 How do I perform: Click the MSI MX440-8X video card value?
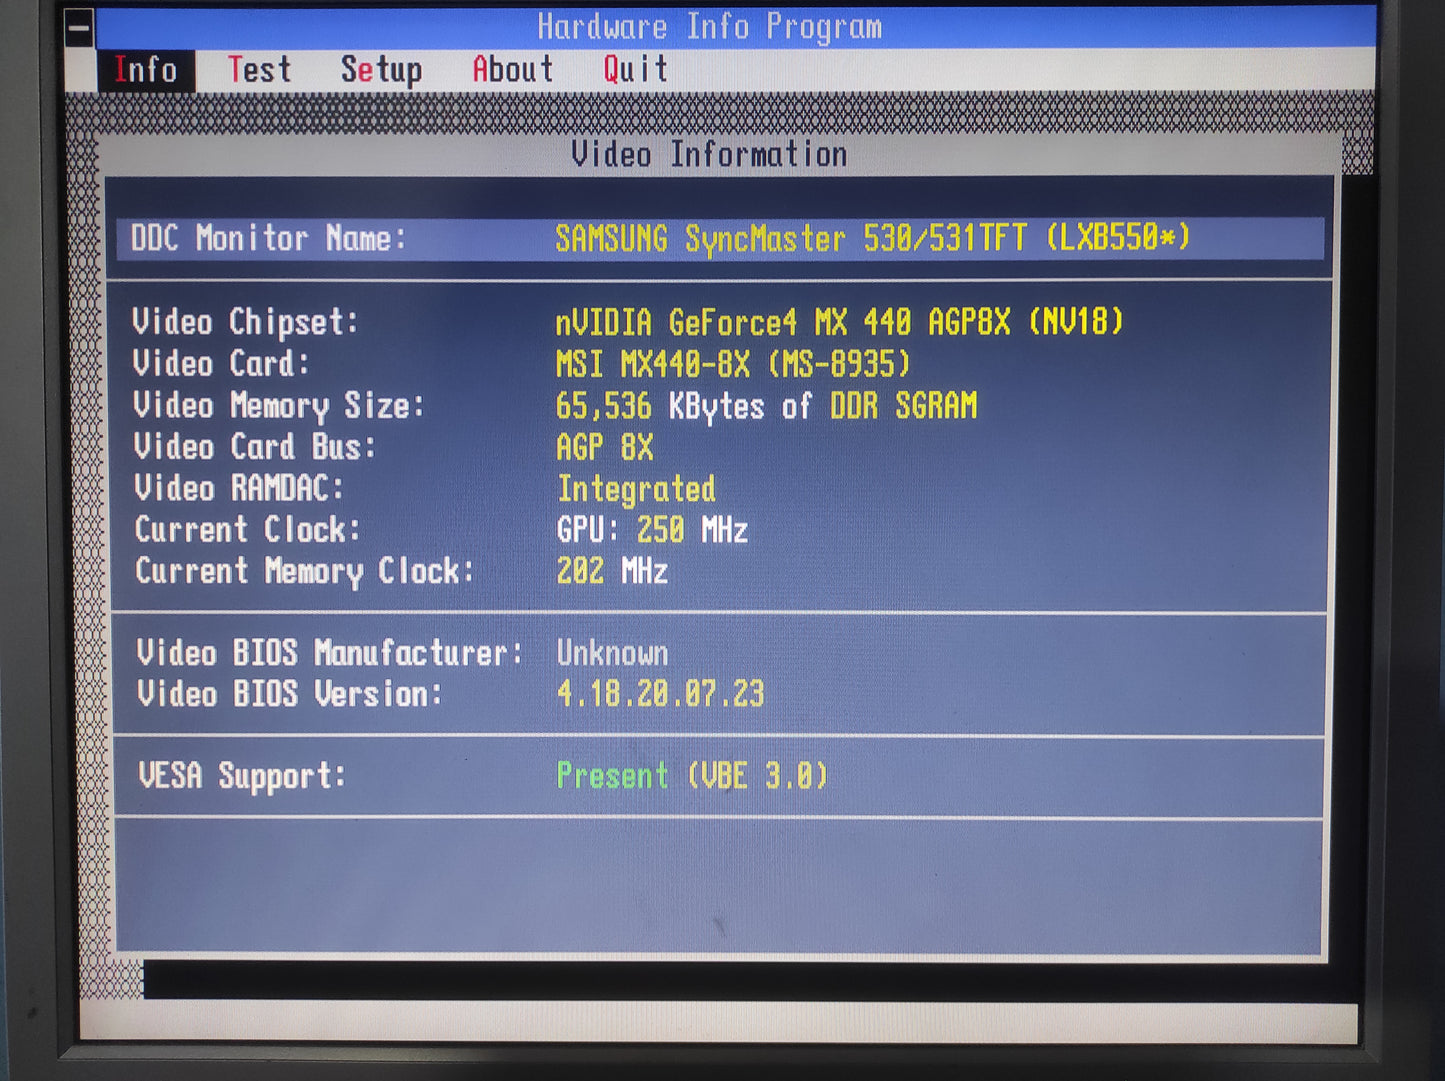733,364
